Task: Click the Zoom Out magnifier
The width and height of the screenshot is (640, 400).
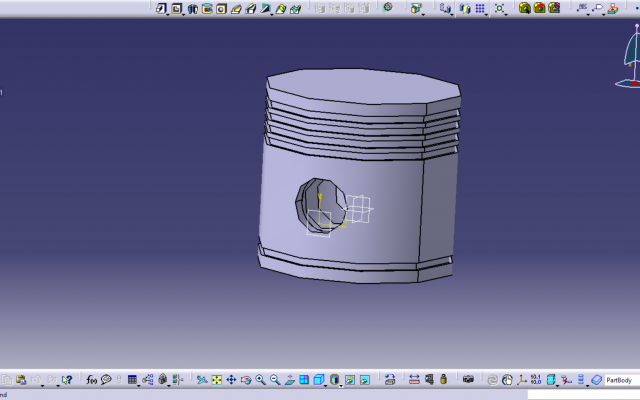Action: point(275,380)
